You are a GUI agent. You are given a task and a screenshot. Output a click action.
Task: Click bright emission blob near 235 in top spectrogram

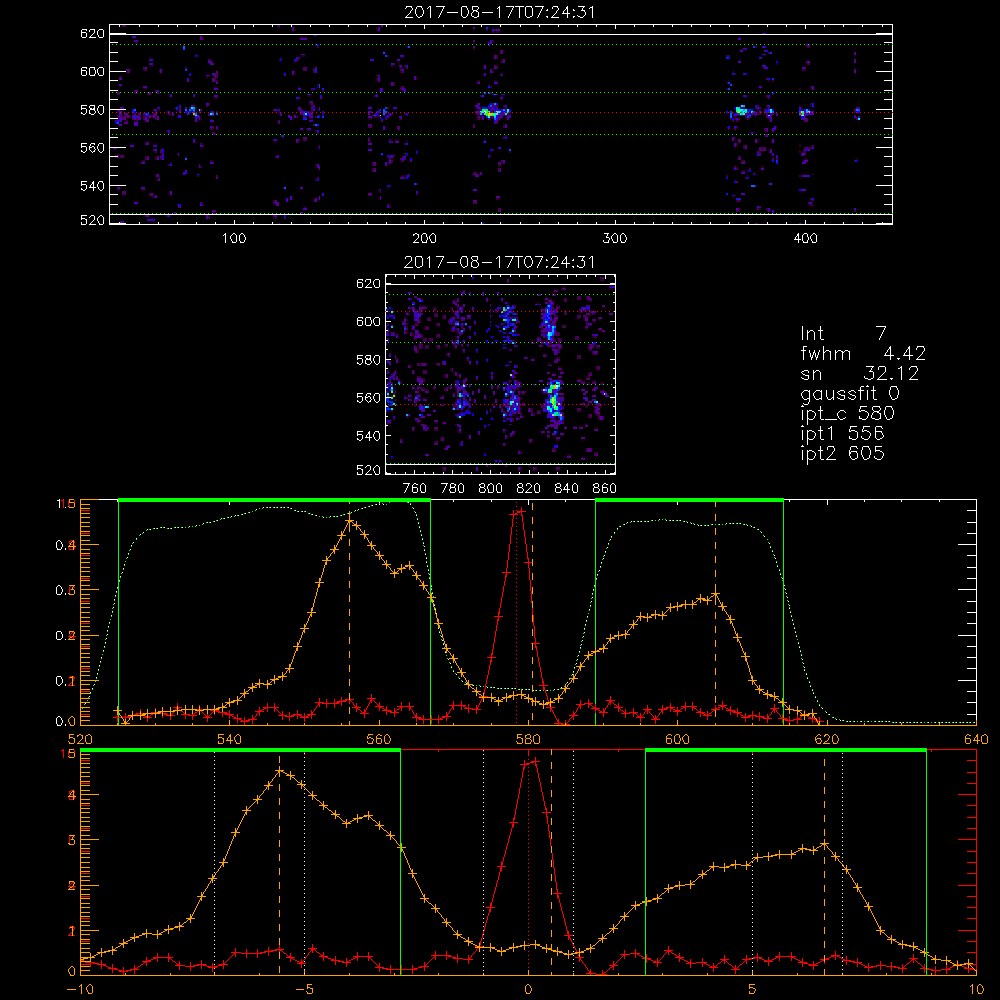491,112
